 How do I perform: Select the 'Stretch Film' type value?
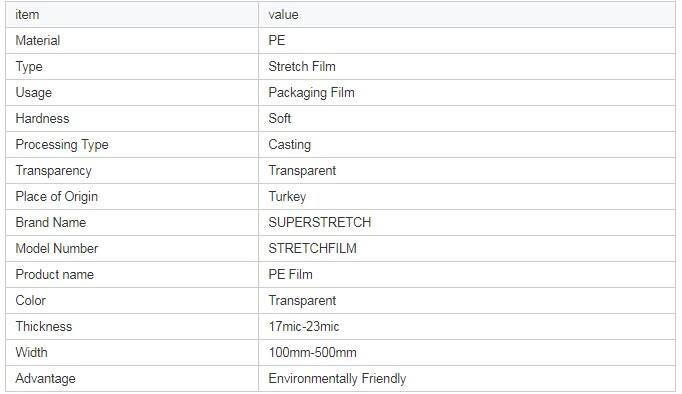[302, 67]
